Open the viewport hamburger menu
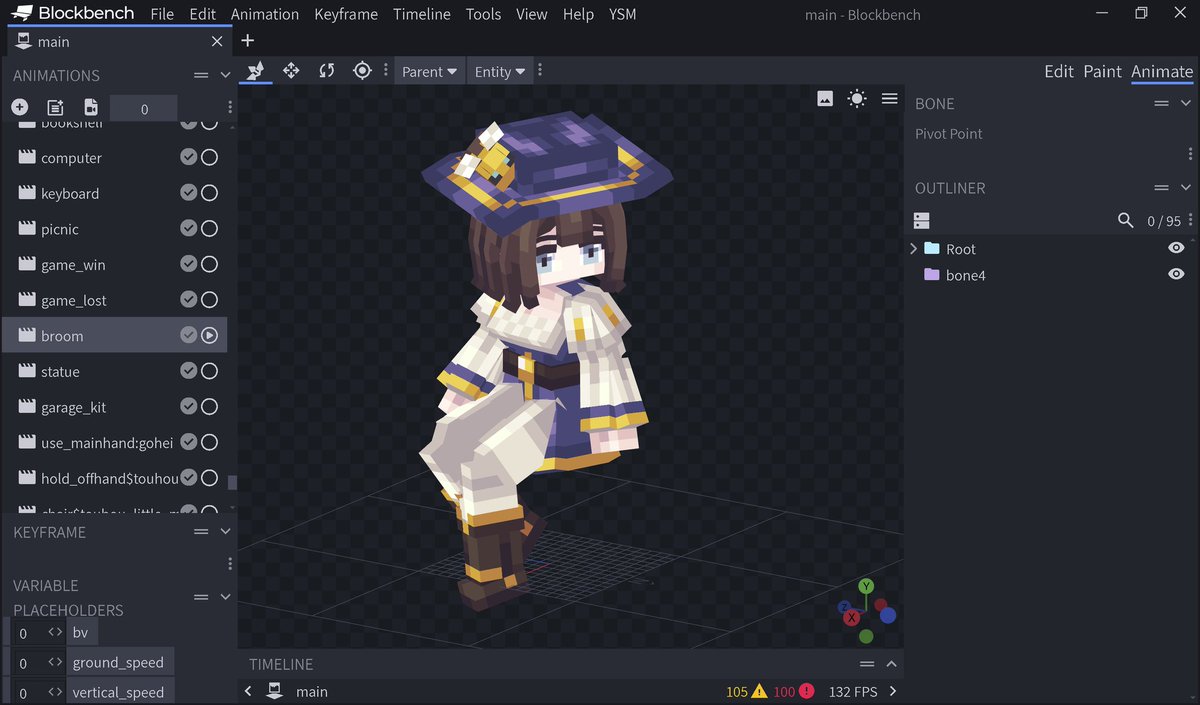This screenshot has width=1200, height=705. pos(889,98)
